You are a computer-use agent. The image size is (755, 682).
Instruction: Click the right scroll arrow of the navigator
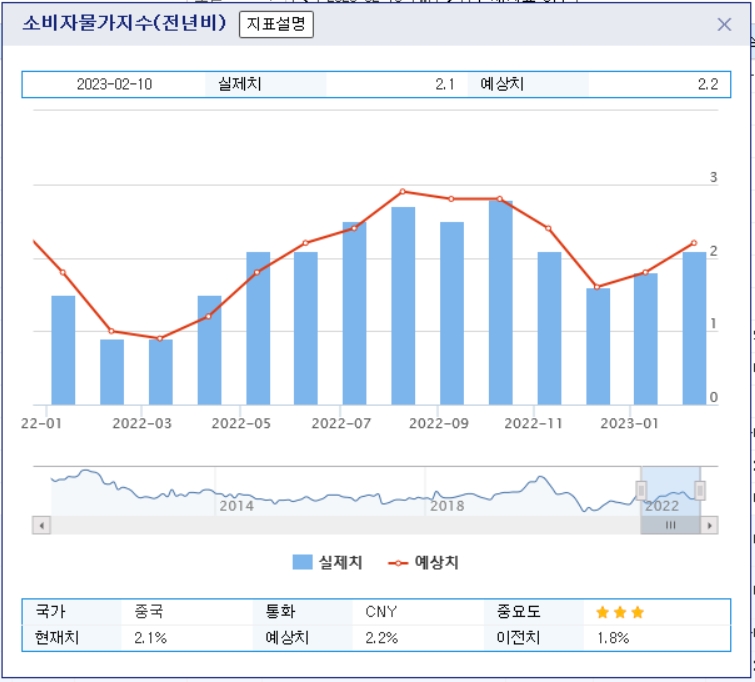(709, 525)
